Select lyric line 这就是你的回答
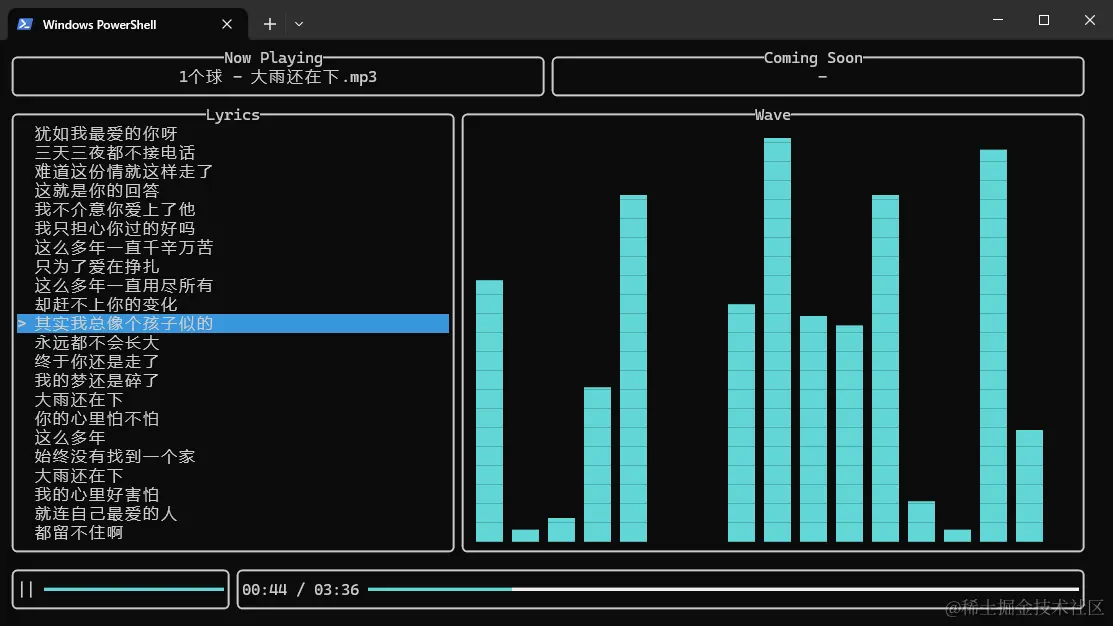This screenshot has height=626, width=1113. (97, 190)
